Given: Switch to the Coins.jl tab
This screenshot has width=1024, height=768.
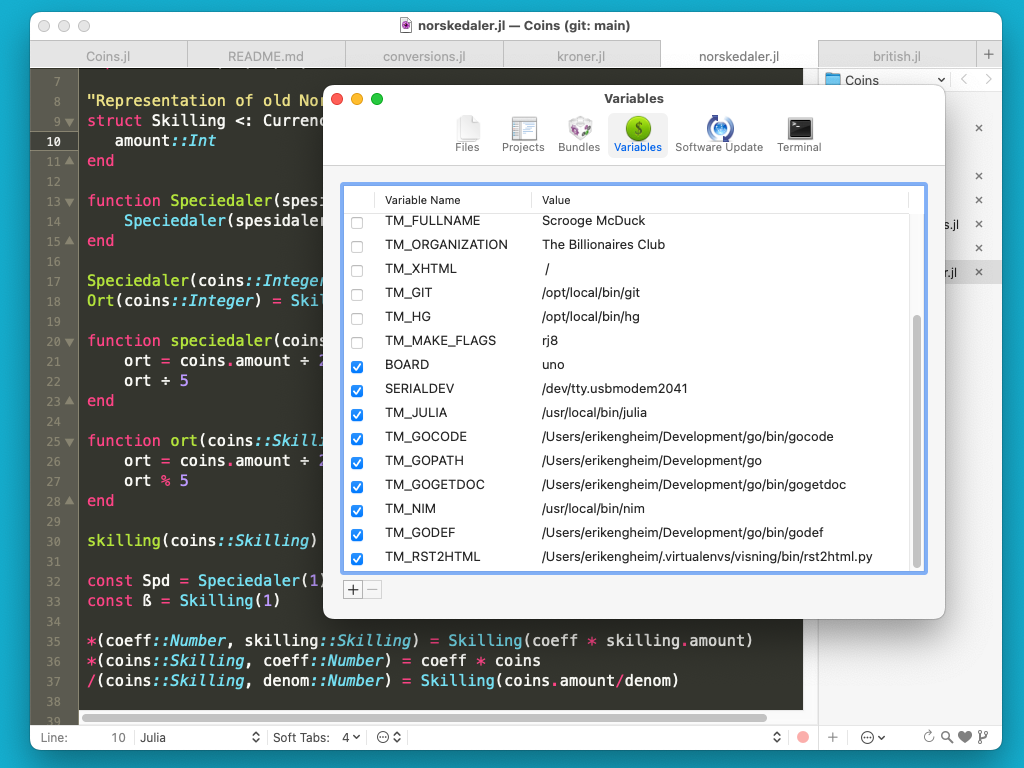Looking at the screenshot, I should pos(108,56).
